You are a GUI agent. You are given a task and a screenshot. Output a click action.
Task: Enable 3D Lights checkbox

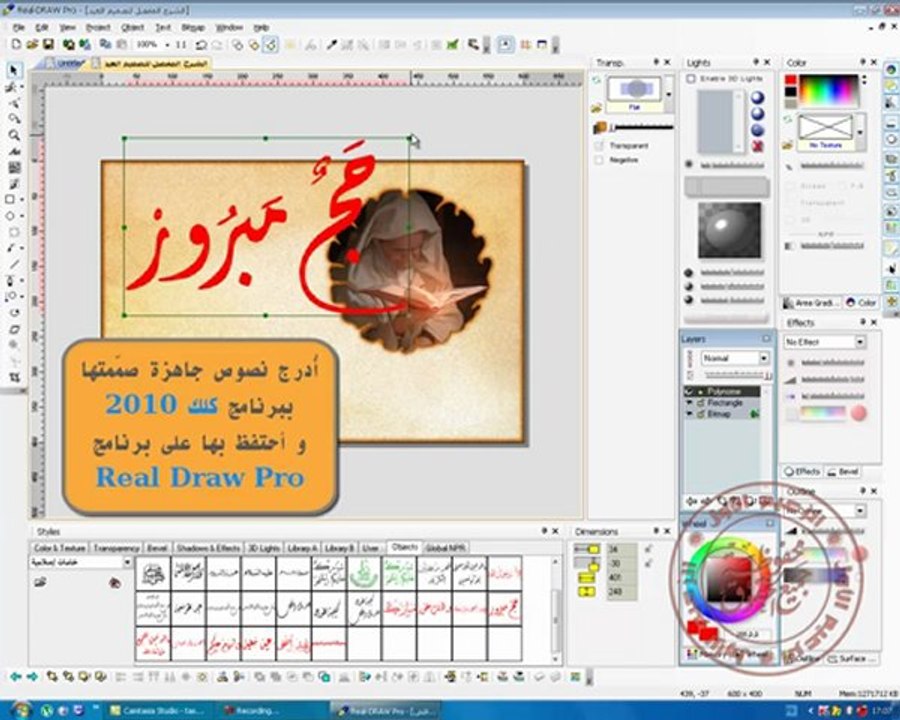(691, 79)
